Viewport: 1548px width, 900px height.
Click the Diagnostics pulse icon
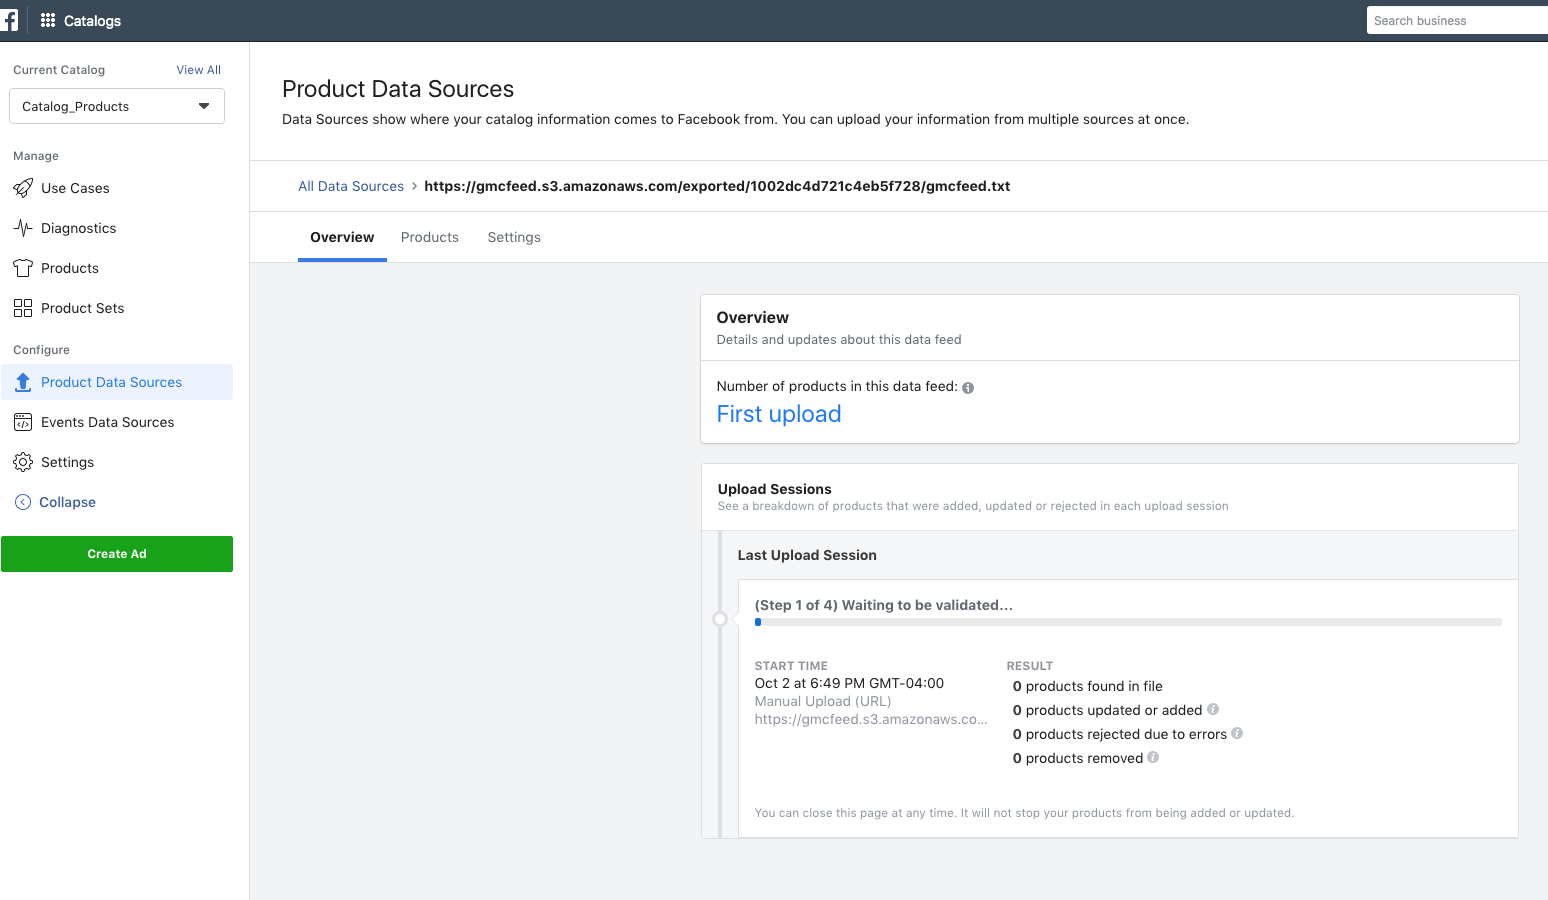[23, 228]
